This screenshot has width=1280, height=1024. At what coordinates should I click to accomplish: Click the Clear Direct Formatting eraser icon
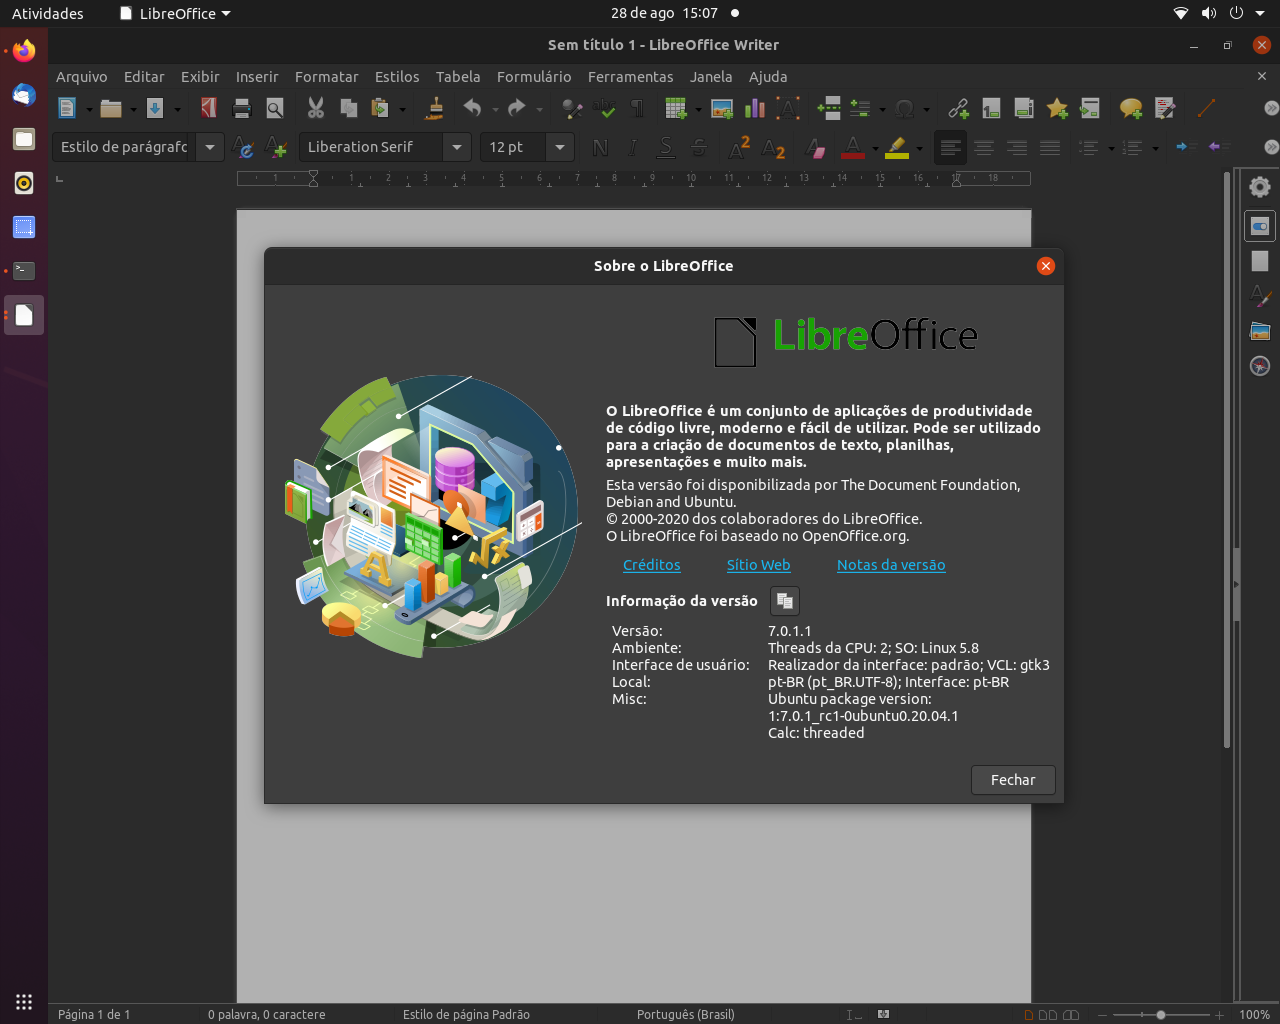[x=816, y=147]
